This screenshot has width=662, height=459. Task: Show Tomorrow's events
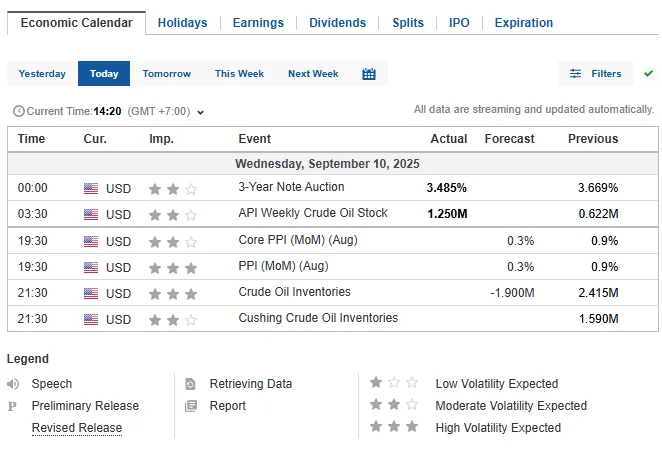167,73
